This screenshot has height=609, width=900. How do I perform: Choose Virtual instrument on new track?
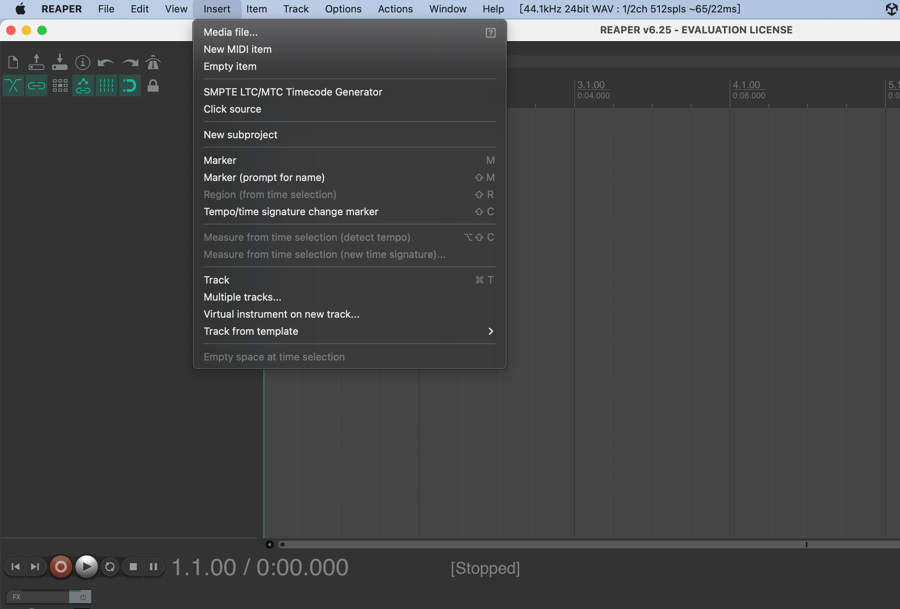click(281, 314)
